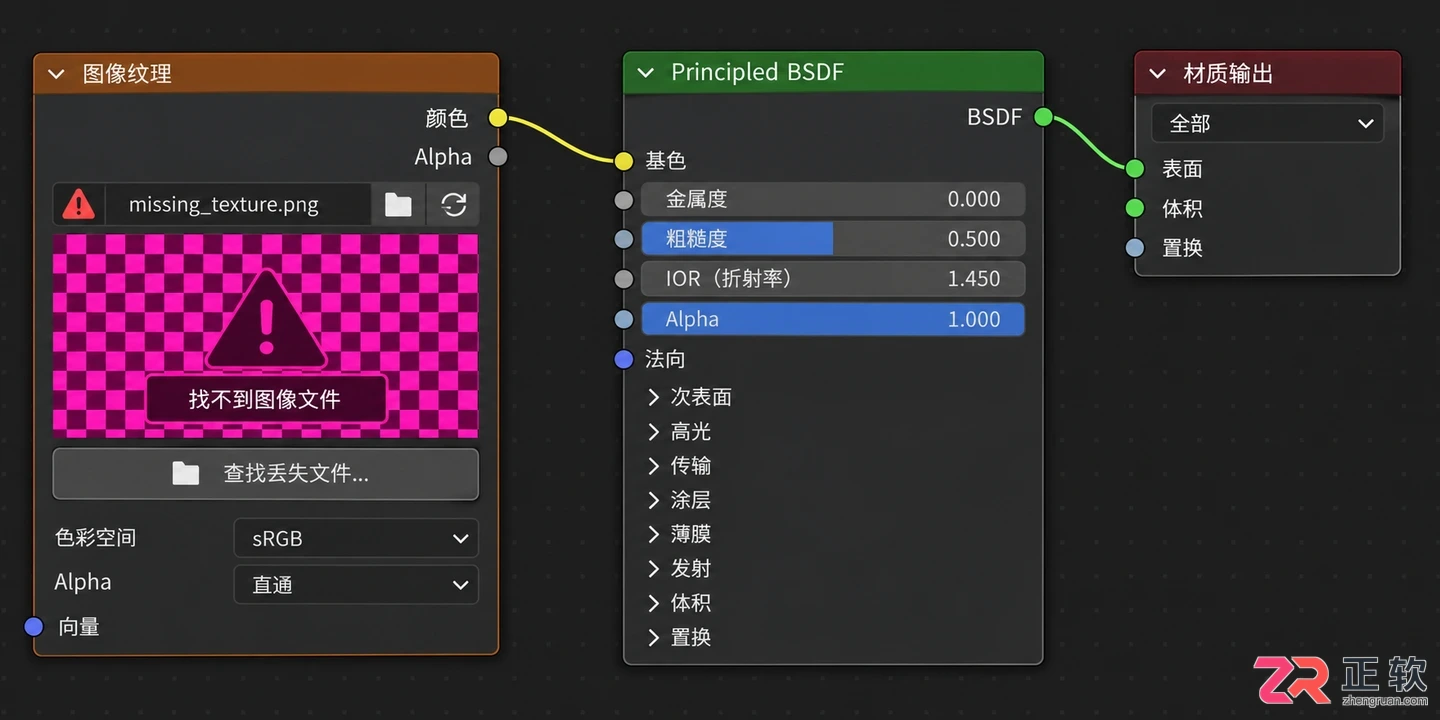Click the 查找丢失文件... button
This screenshot has width=1440, height=720.
[x=265, y=473]
